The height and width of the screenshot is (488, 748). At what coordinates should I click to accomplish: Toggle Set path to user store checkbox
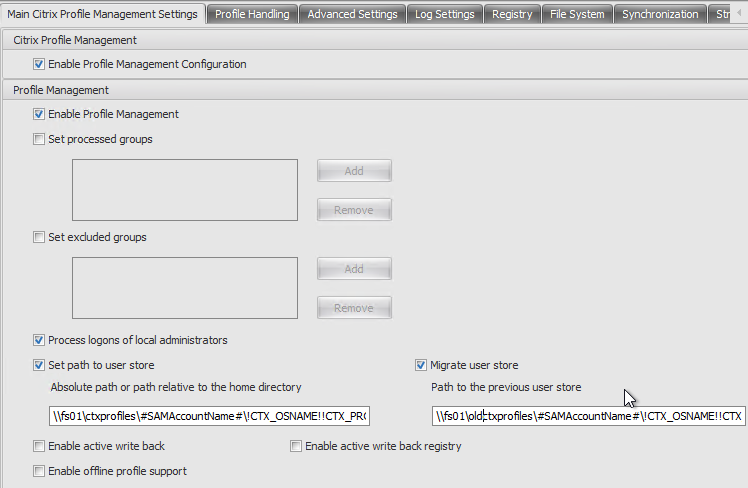(x=39, y=365)
